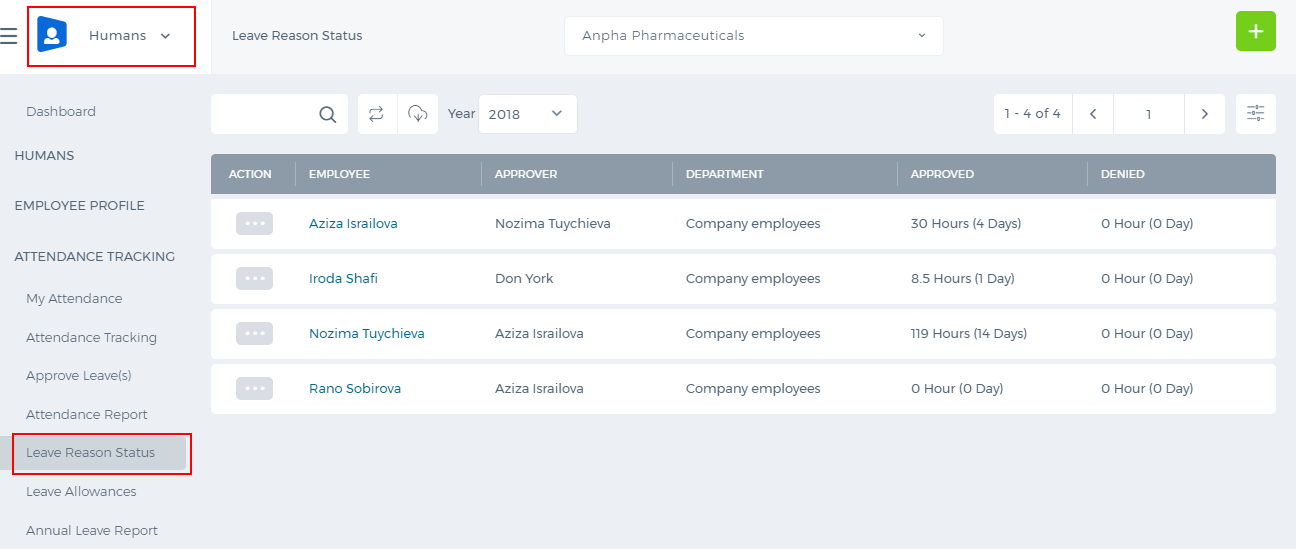Open action menu for Iroda Shafi row
The image size is (1296, 549).
coord(255,278)
